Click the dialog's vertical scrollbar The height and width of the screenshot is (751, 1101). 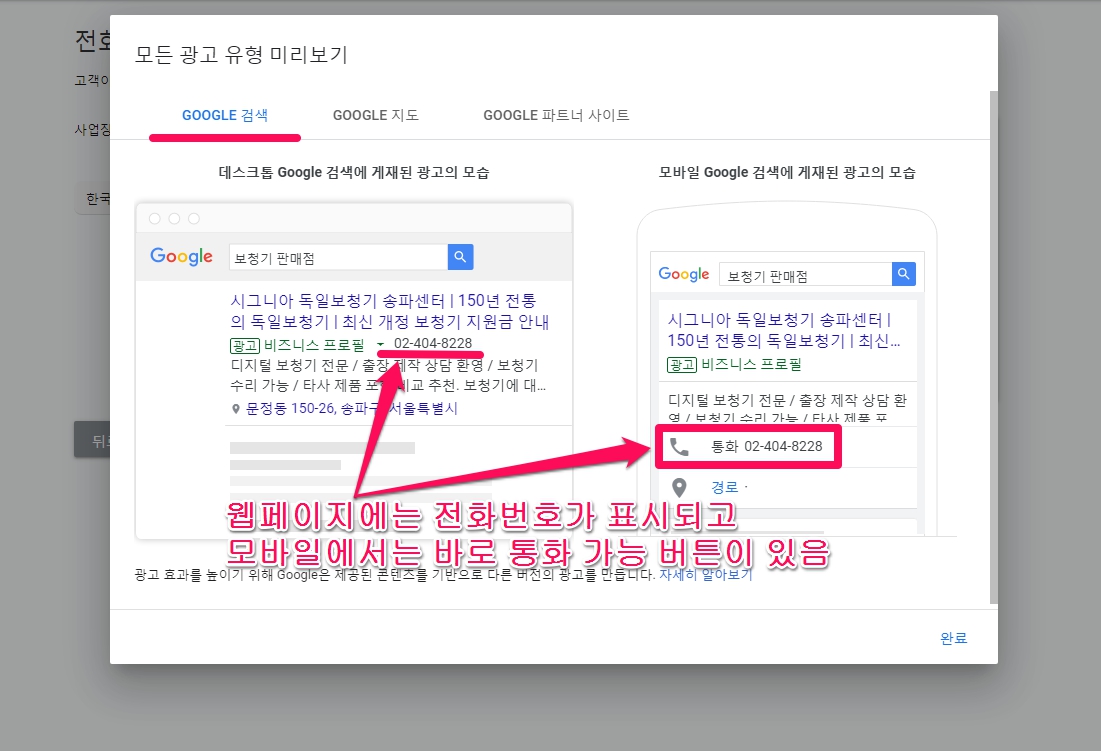point(993,347)
